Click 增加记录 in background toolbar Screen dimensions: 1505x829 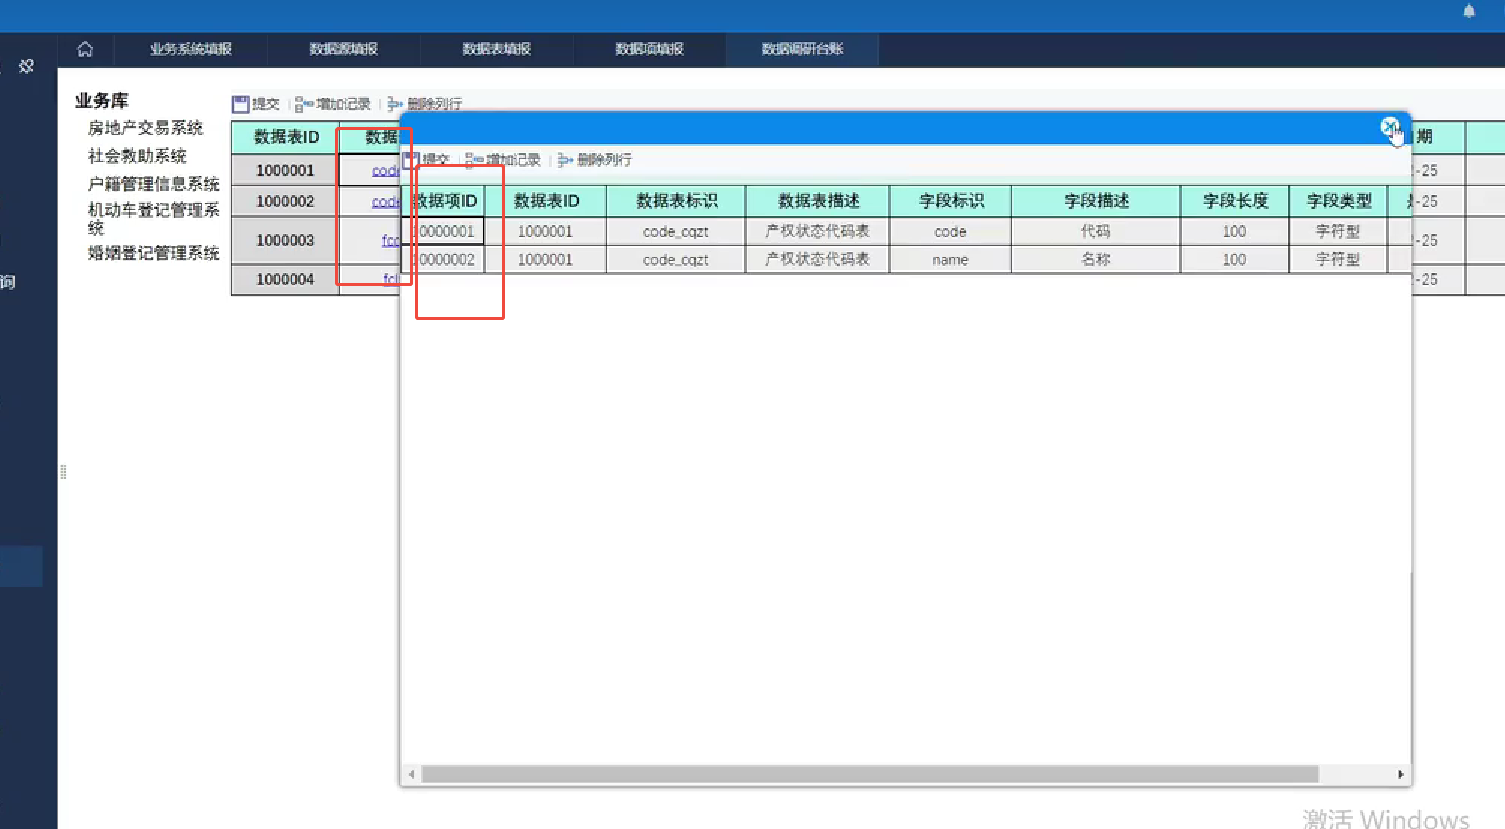coord(333,104)
